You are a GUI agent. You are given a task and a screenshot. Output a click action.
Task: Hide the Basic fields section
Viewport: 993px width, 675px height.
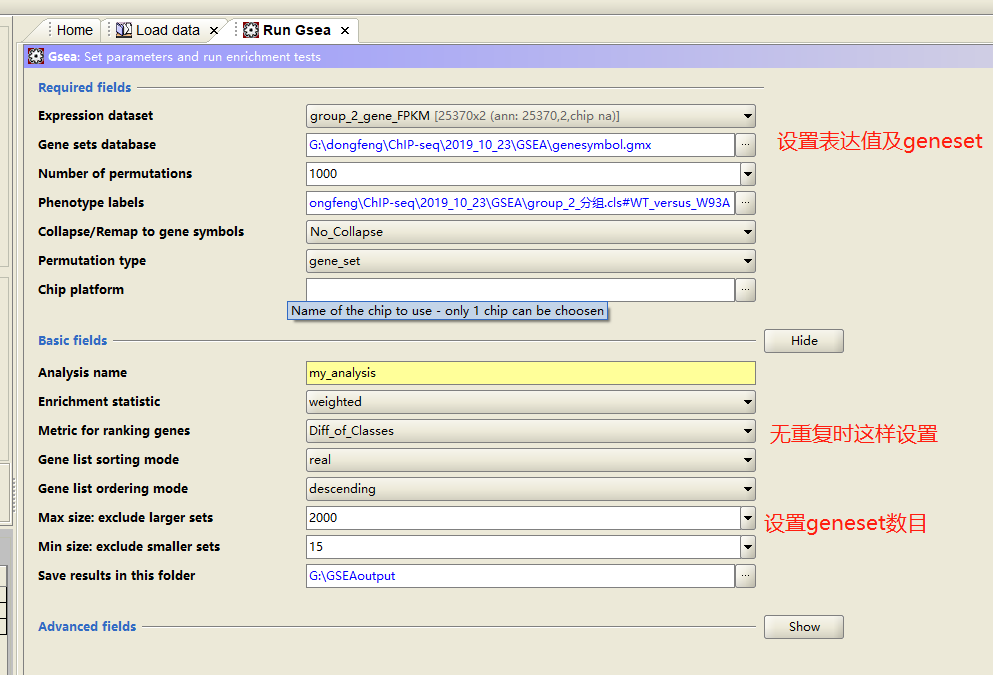(x=803, y=340)
